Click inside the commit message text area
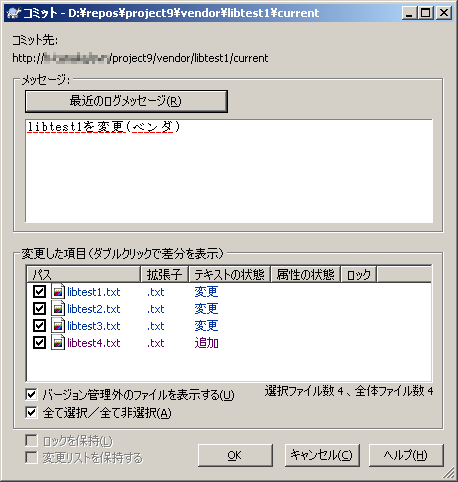The width and height of the screenshot is (458, 482). [229, 171]
